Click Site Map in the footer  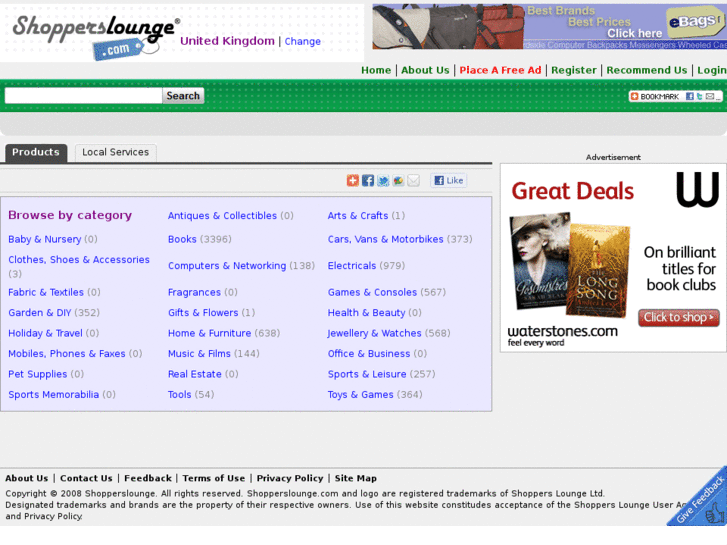(x=356, y=478)
